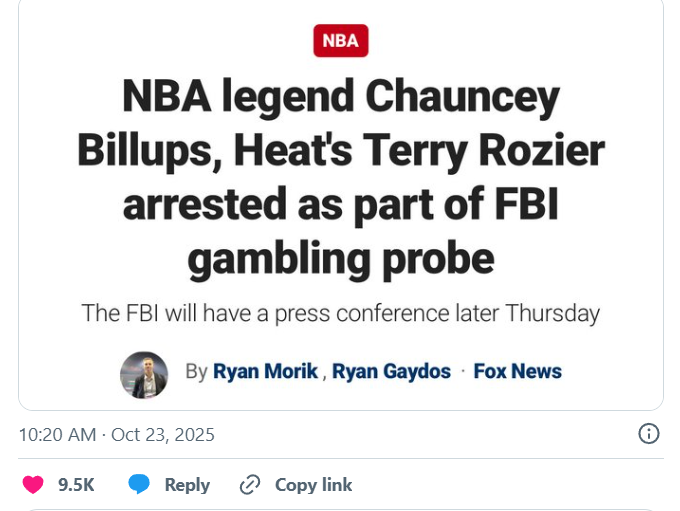The height and width of the screenshot is (511, 680).
Task: Click the FBI press conference subheadline
Action: click(341, 313)
